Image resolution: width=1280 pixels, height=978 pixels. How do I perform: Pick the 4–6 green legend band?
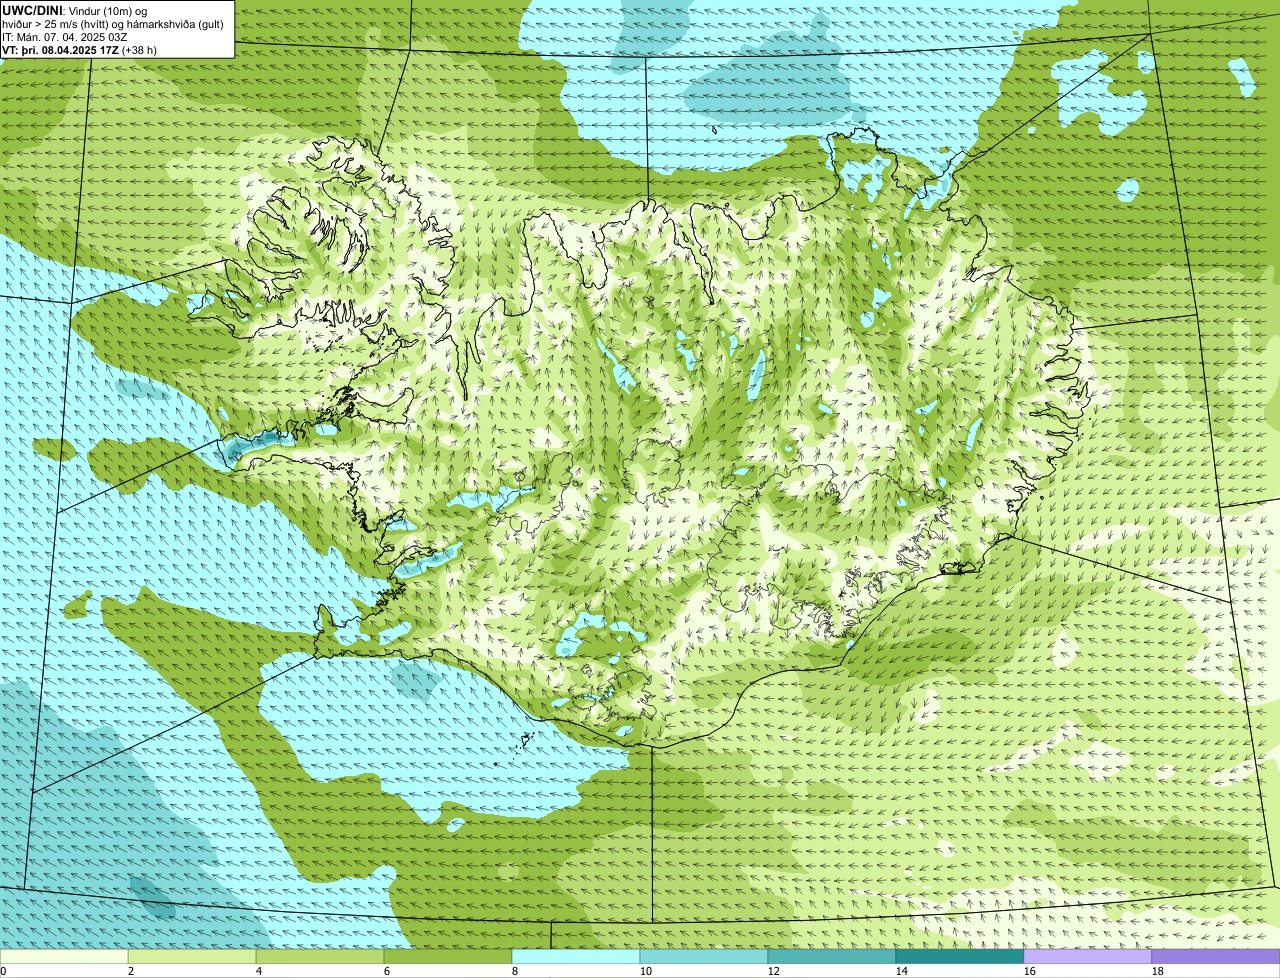(320, 956)
